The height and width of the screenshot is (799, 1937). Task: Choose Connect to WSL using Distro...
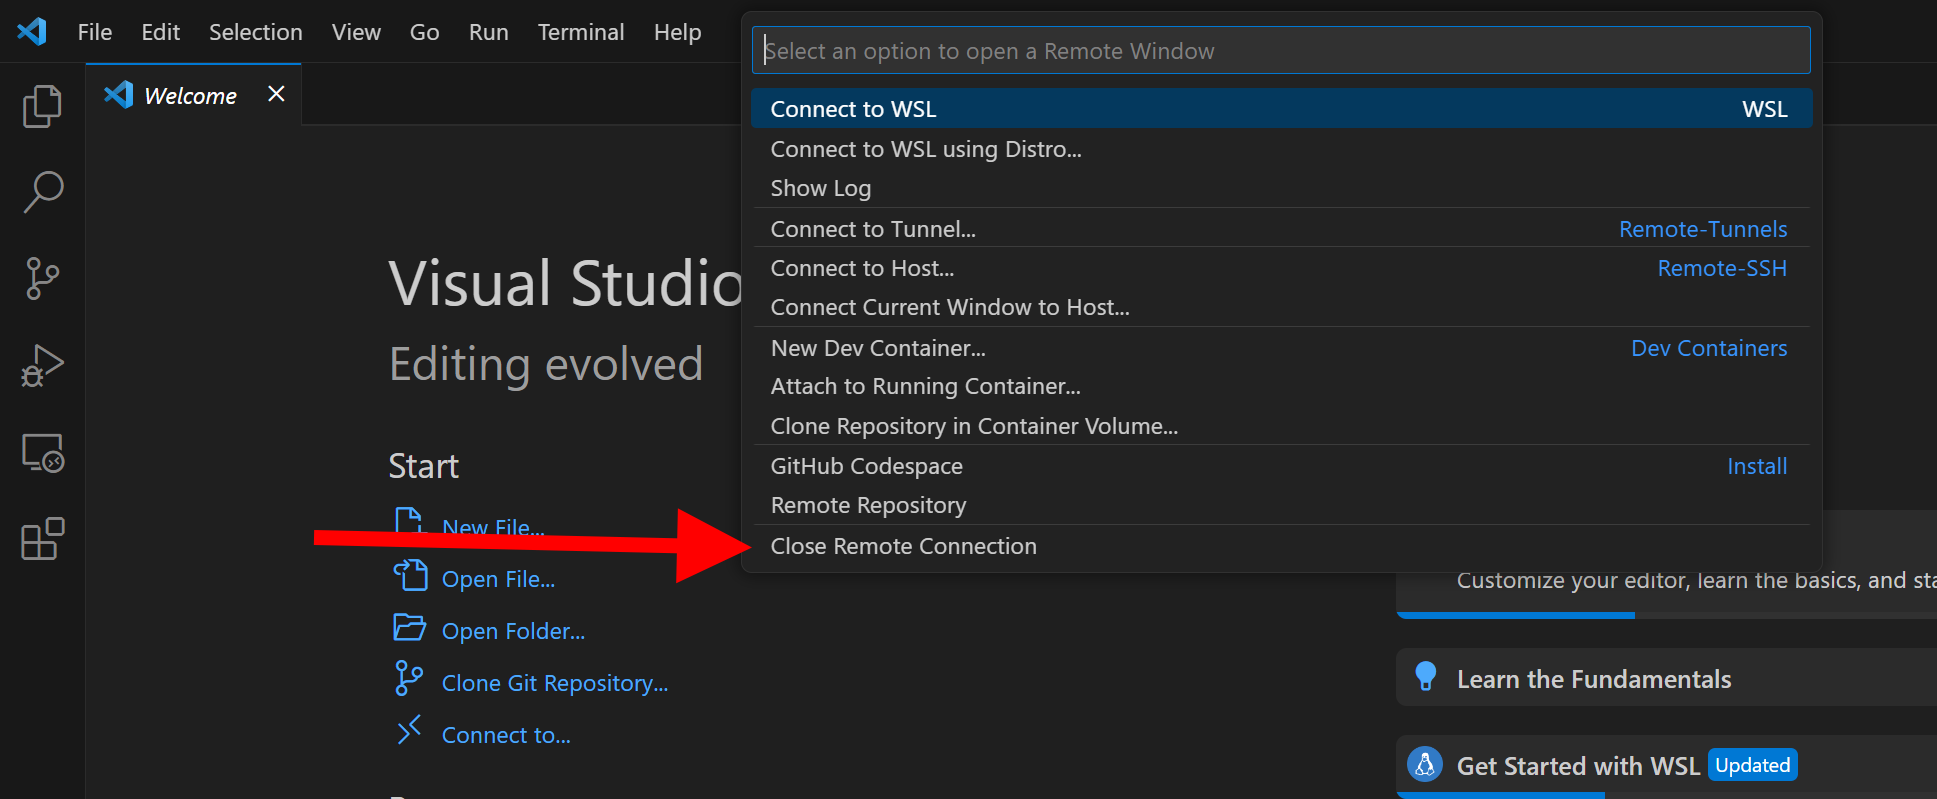[x=1281, y=149]
